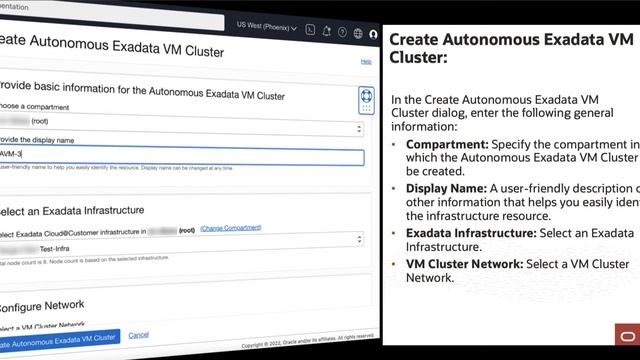Click the Help link
Viewport: 640px width, 360px height.
(x=366, y=62)
